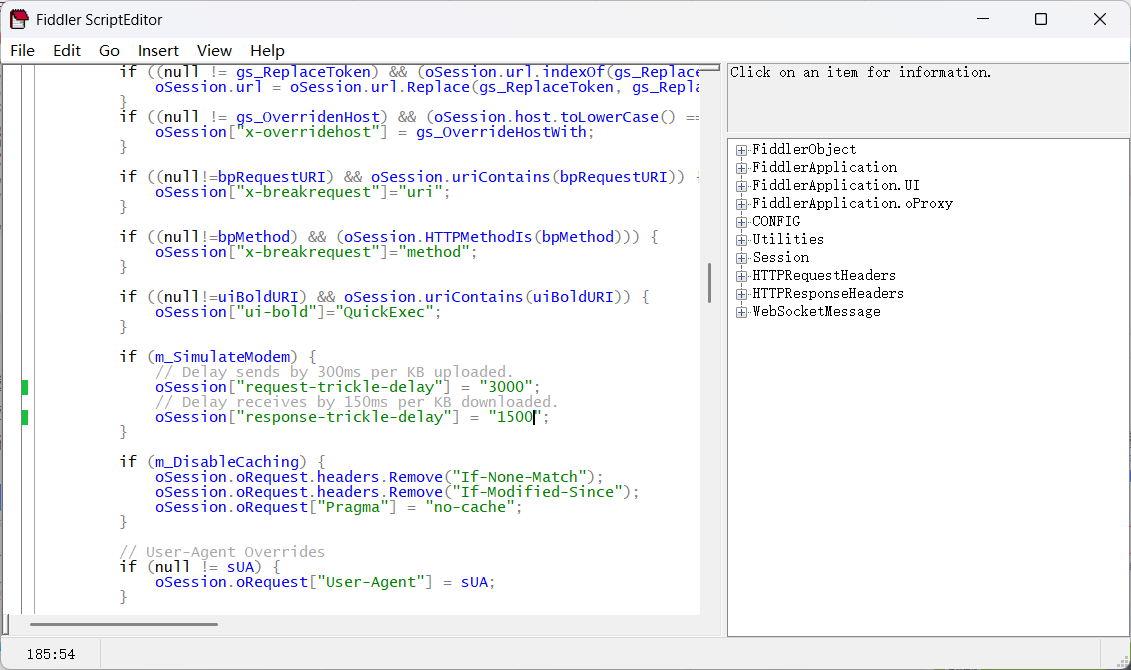Select FiddlerApplication.UI label in tree
Image resolution: width=1131 pixels, height=670 pixels.
click(835, 185)
